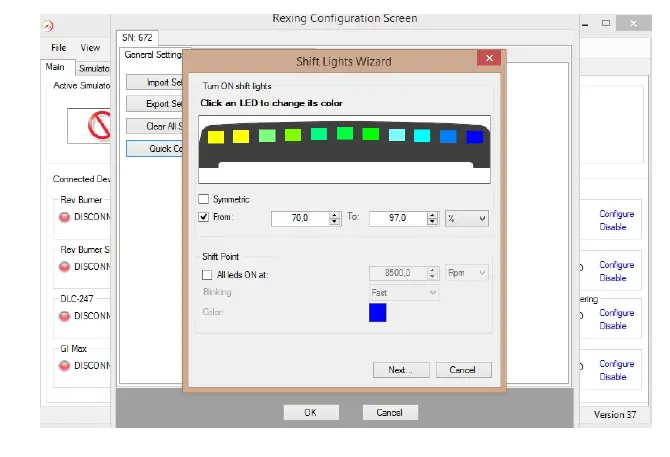This screenshot has height=457, width=670.
Task: Click Rev Burner S red status indicator
Action: click(65, 267)
